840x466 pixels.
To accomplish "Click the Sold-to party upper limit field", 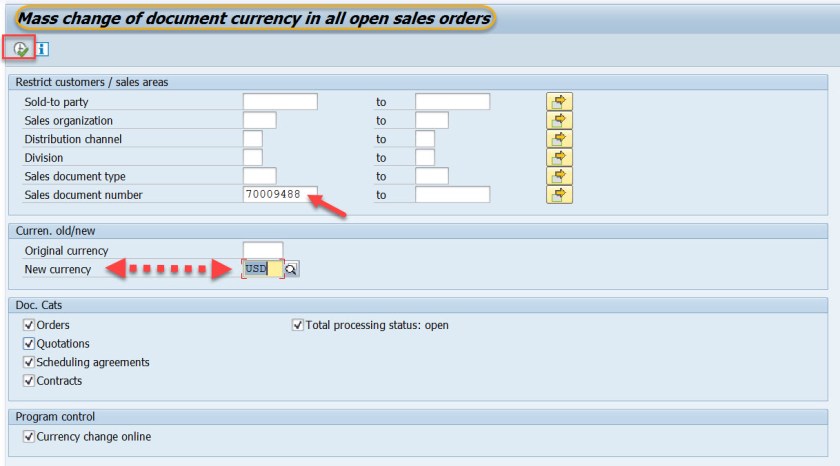I will (x=453, y=102).
